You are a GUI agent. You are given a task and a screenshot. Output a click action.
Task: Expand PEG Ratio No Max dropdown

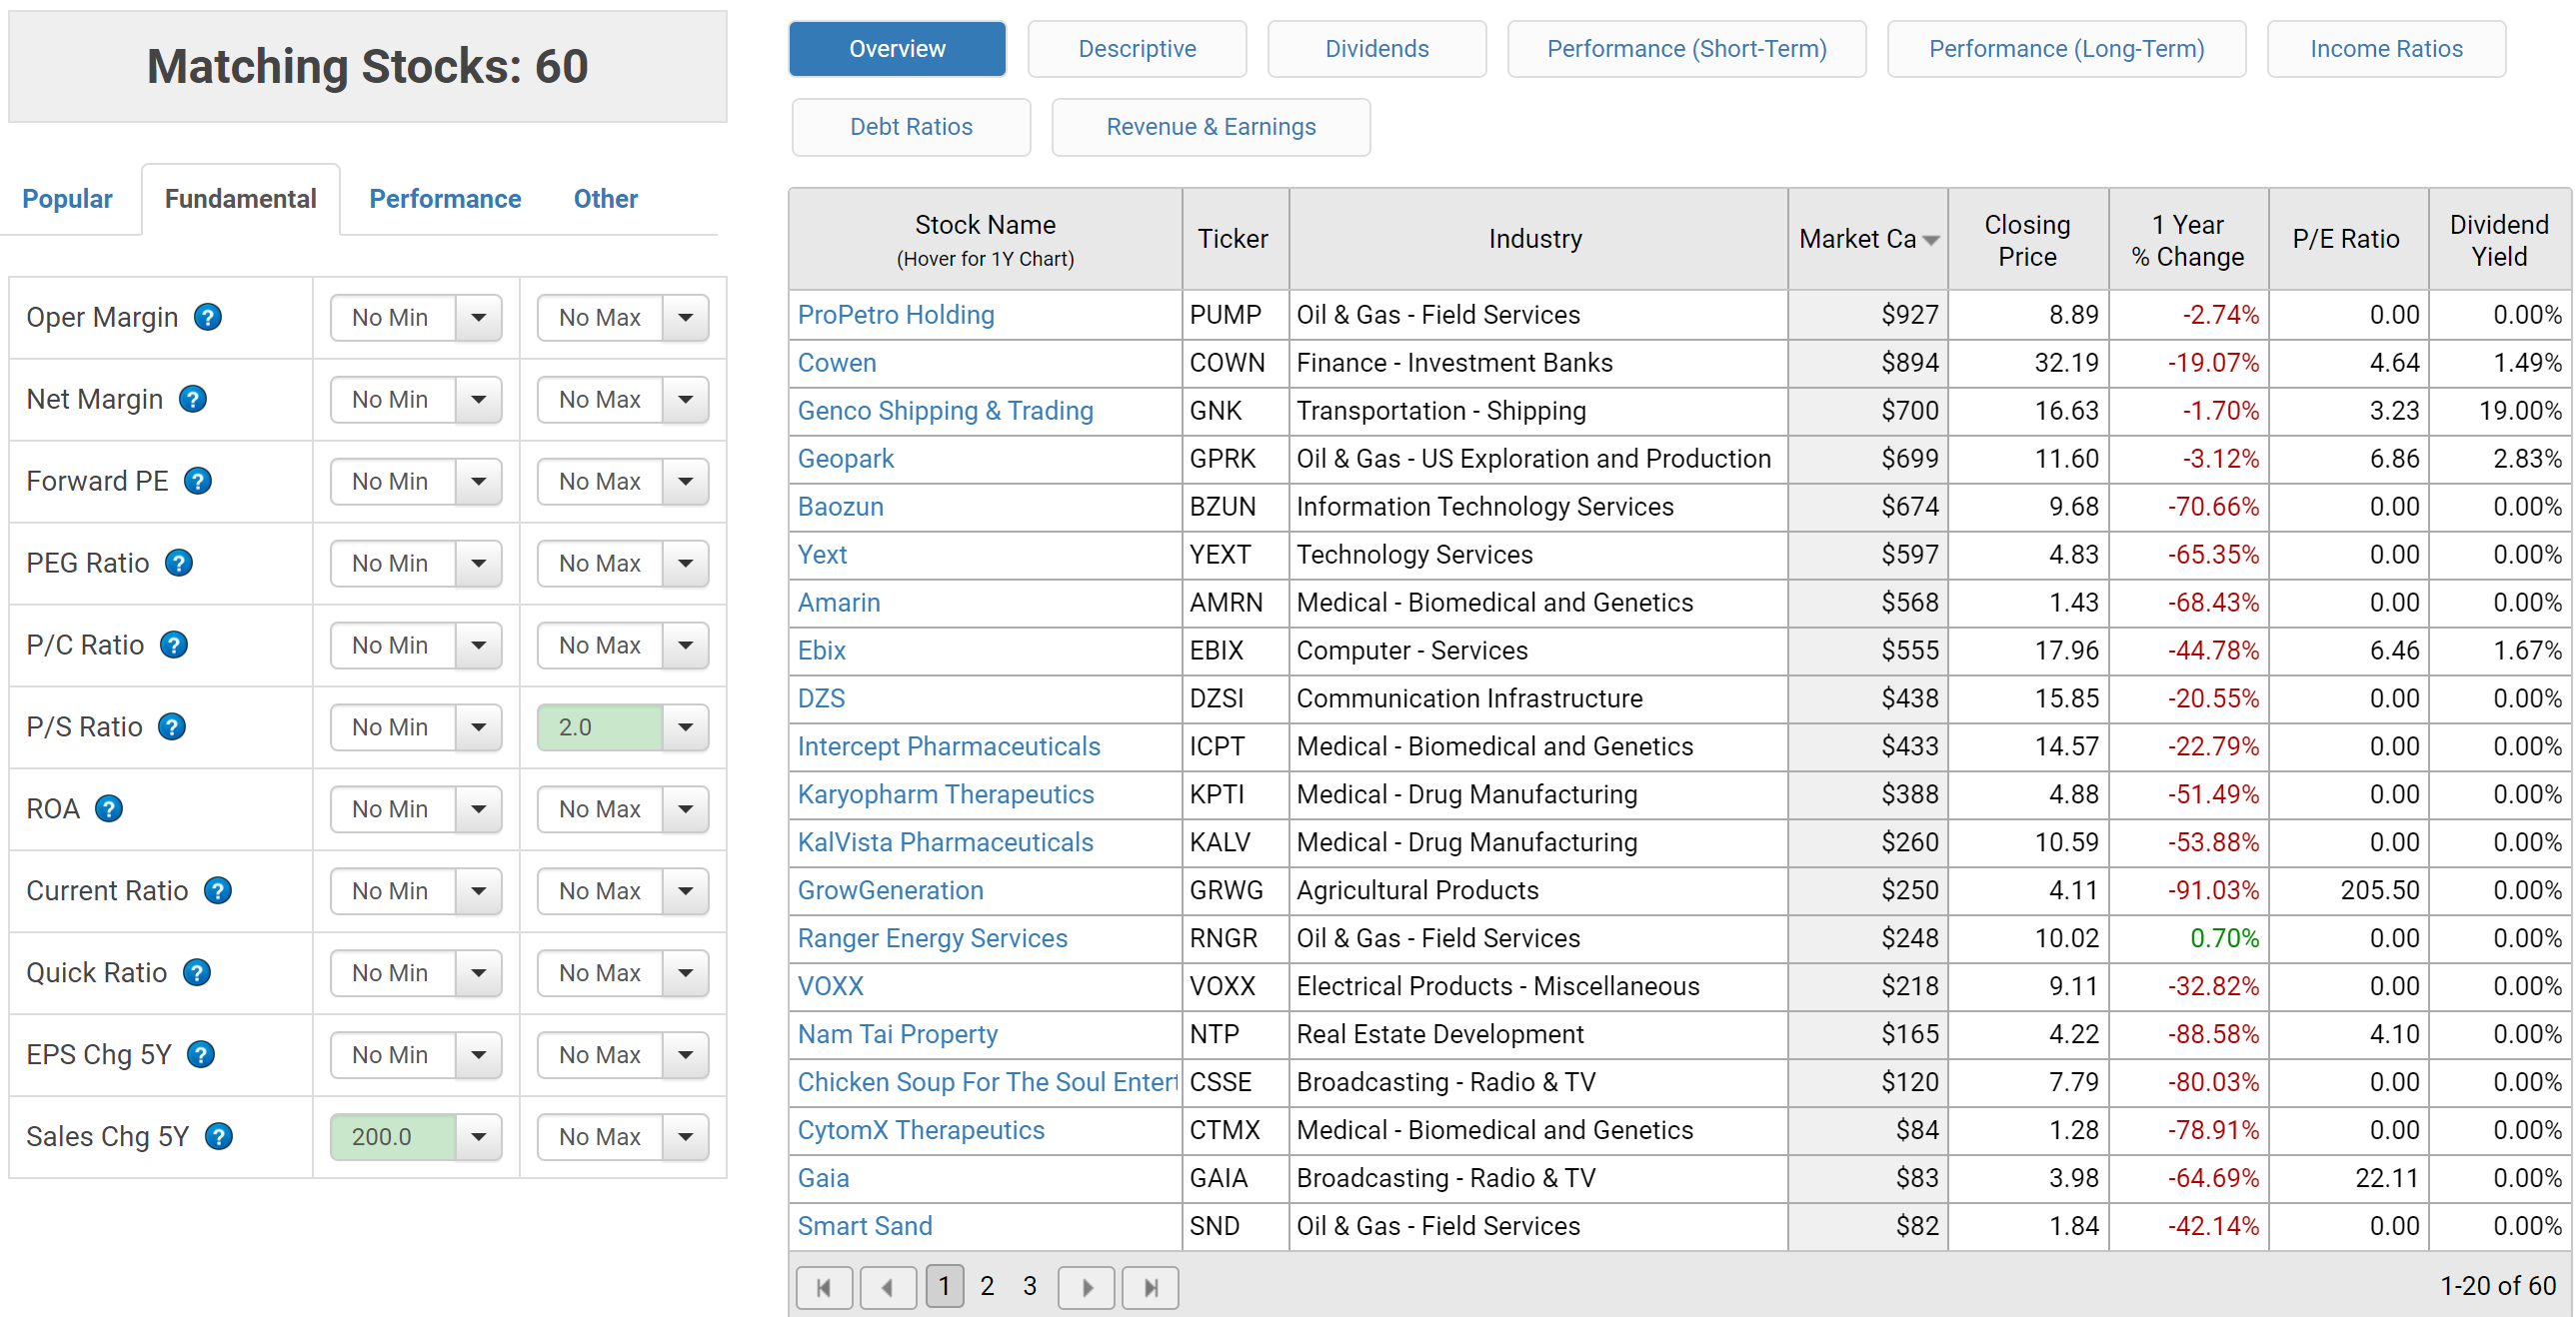pyautogui.click(x=686, y=564)
